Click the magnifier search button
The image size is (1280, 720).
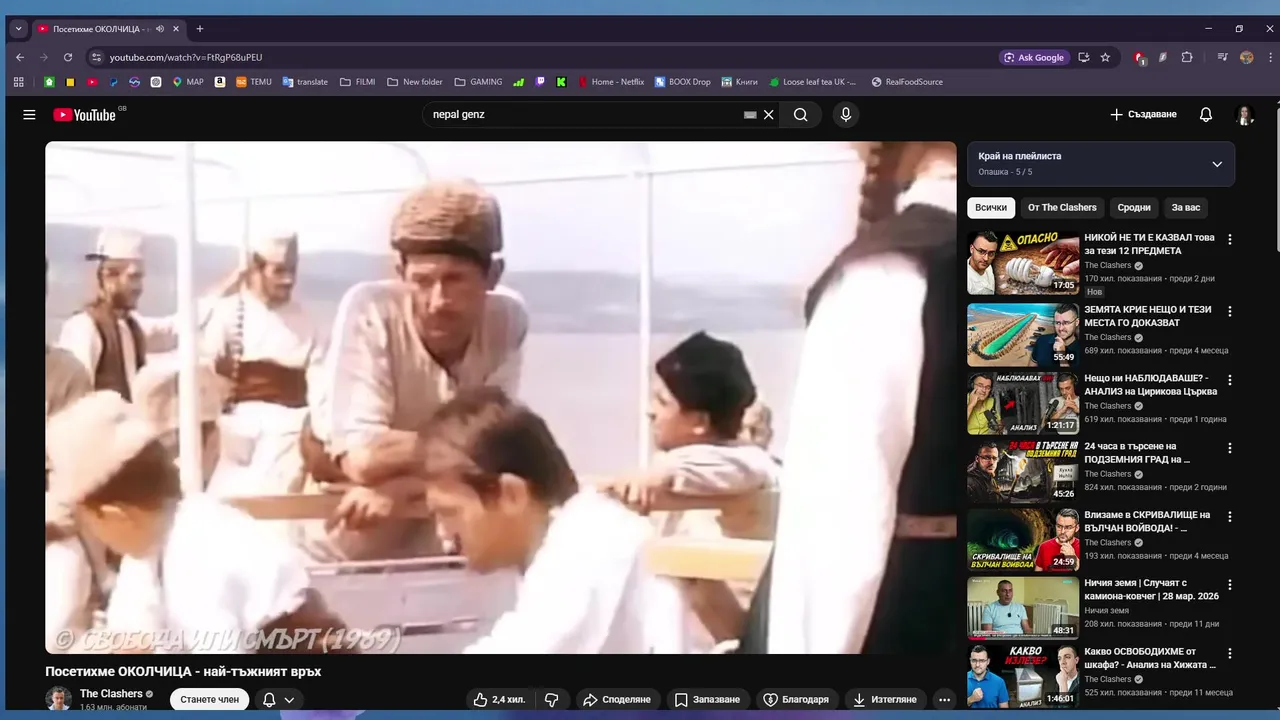[x=801, y=115]
